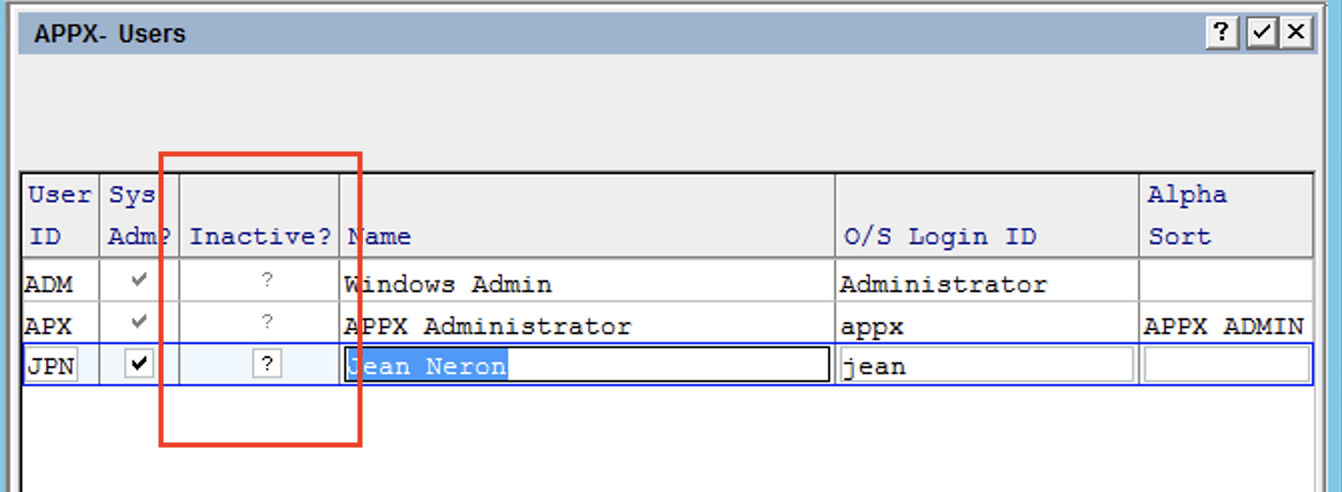Toggle Sys Adm checkbox for JPN user
The height and width of the screenshot is (492, 1342).
coord(139,364)
